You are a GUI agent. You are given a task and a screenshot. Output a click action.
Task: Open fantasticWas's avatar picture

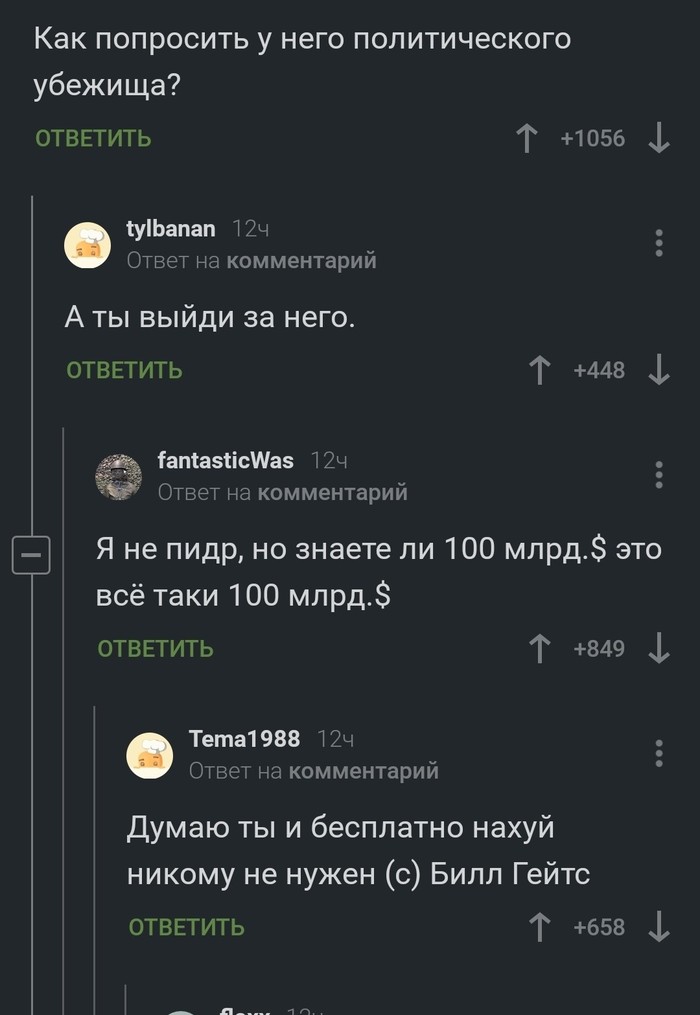tap(118, 476)
